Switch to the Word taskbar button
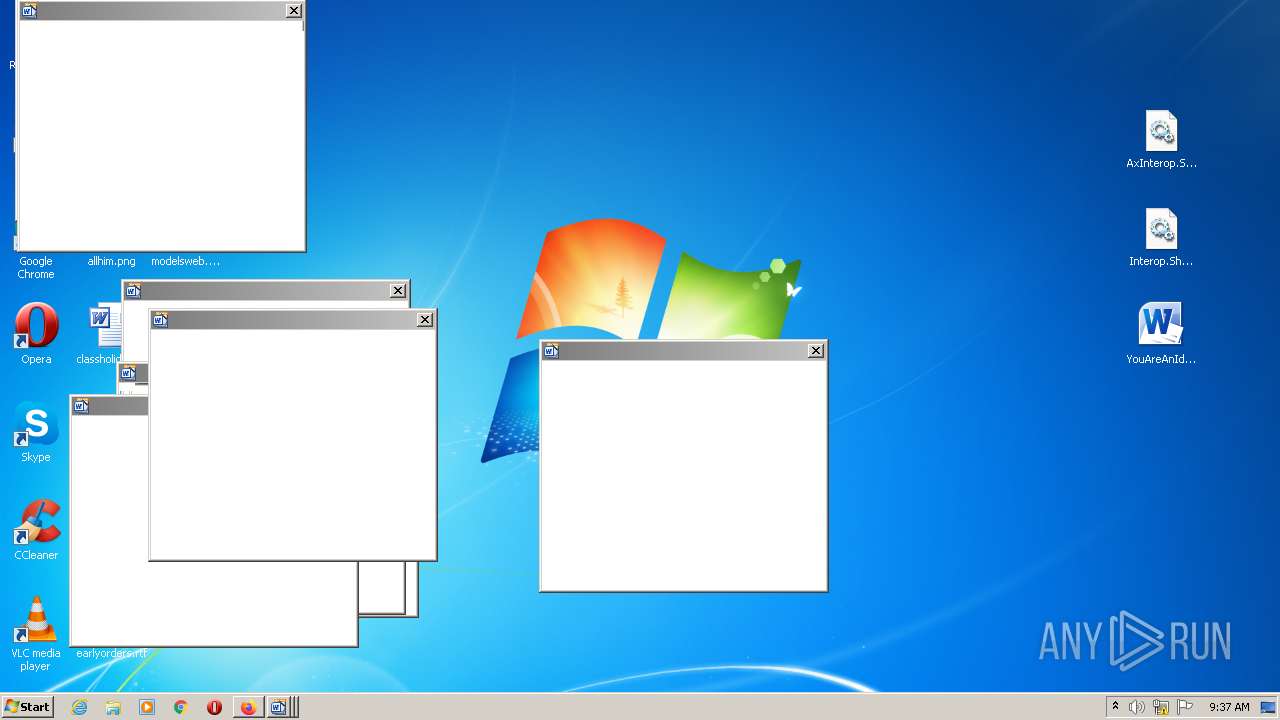 click(x=280, y=707)
